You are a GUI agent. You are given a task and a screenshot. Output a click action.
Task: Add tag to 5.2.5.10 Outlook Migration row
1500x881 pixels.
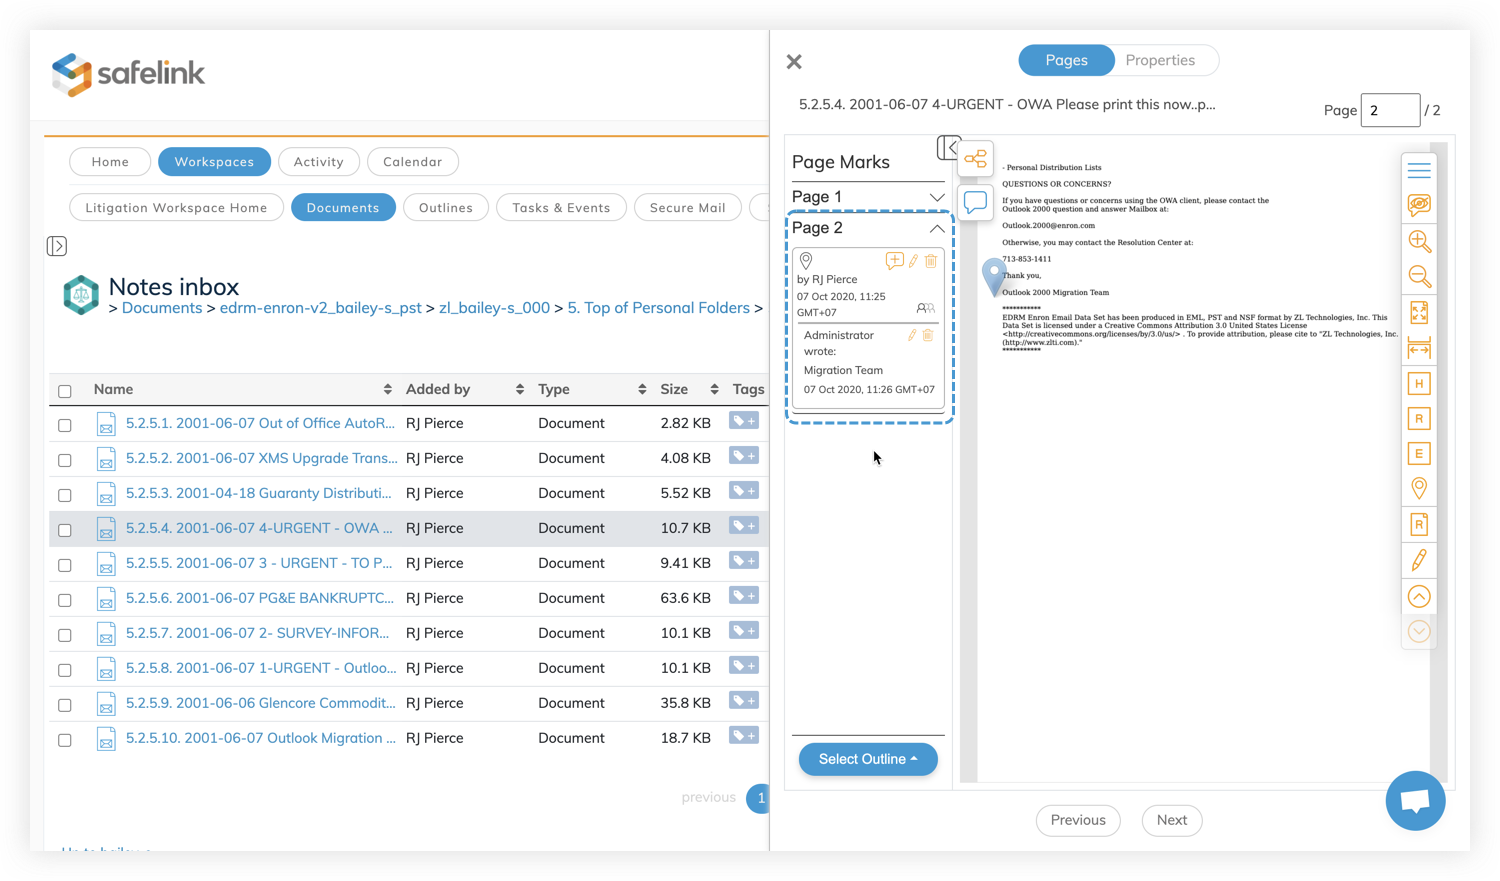pyautogui.click(x=743, y=736)
